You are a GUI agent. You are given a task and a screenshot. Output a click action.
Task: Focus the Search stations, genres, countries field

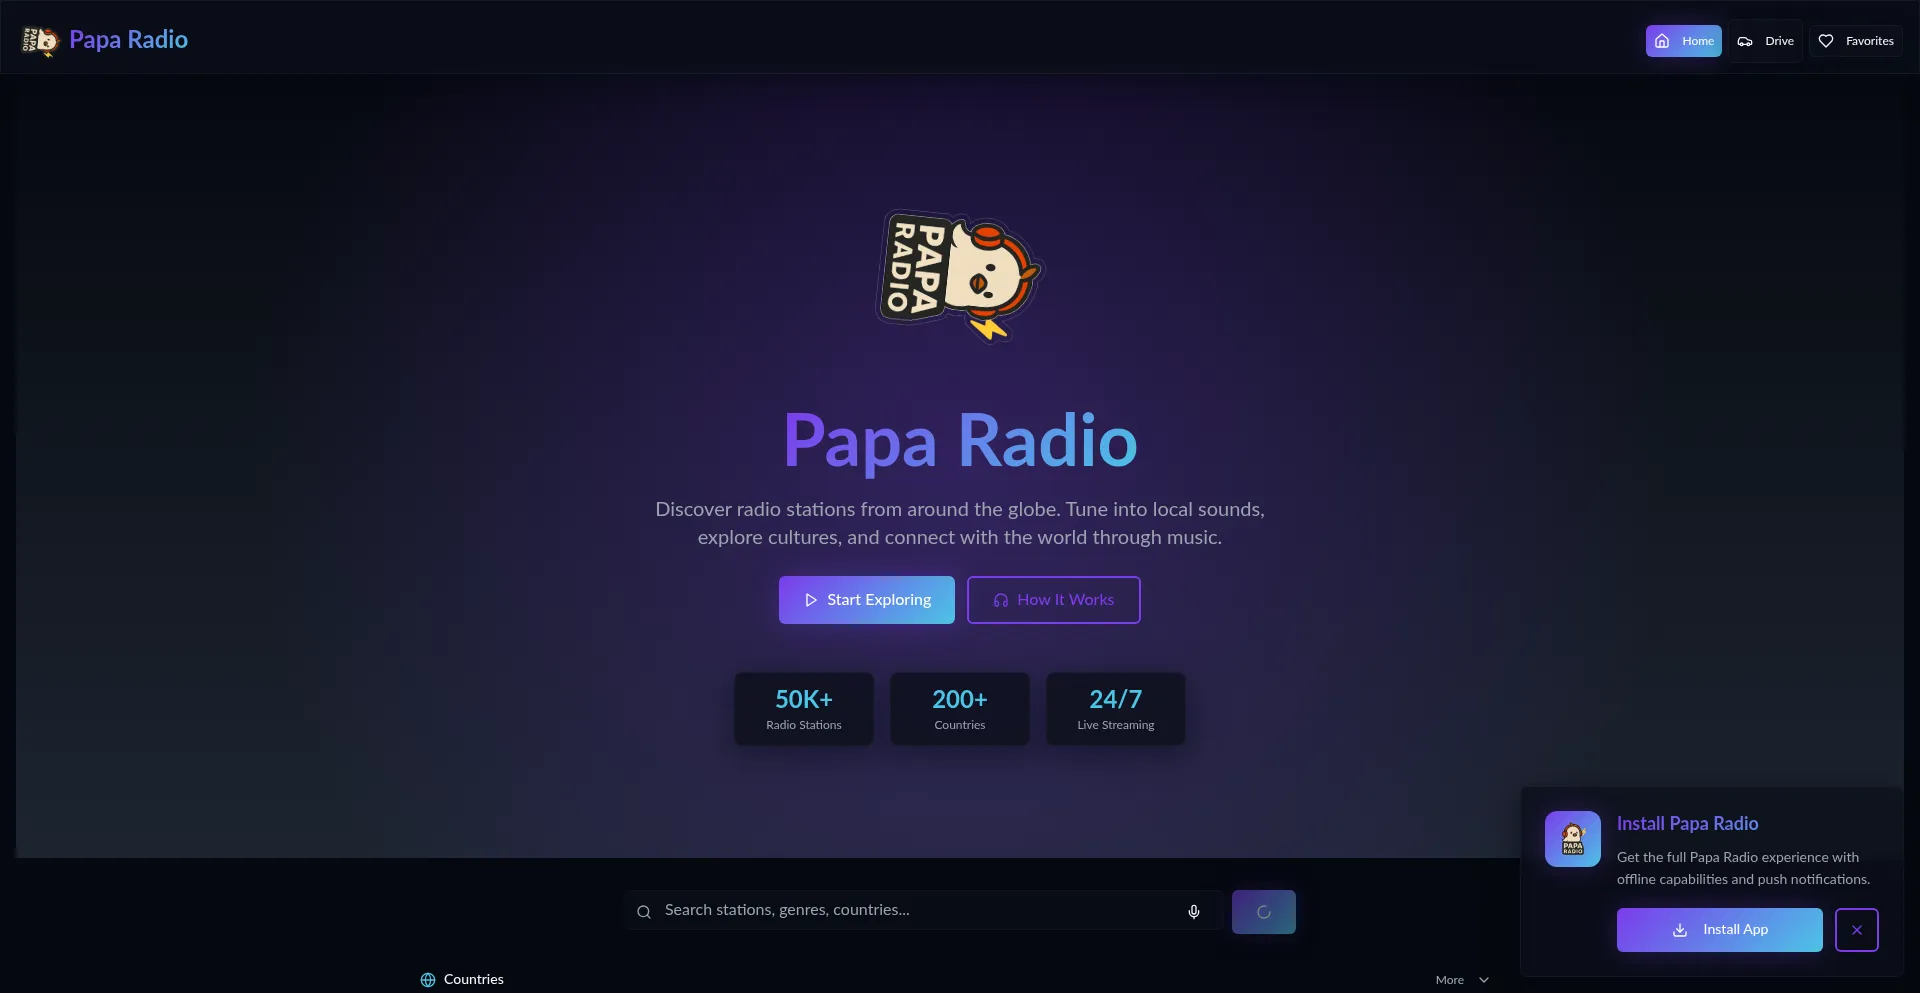923,911
